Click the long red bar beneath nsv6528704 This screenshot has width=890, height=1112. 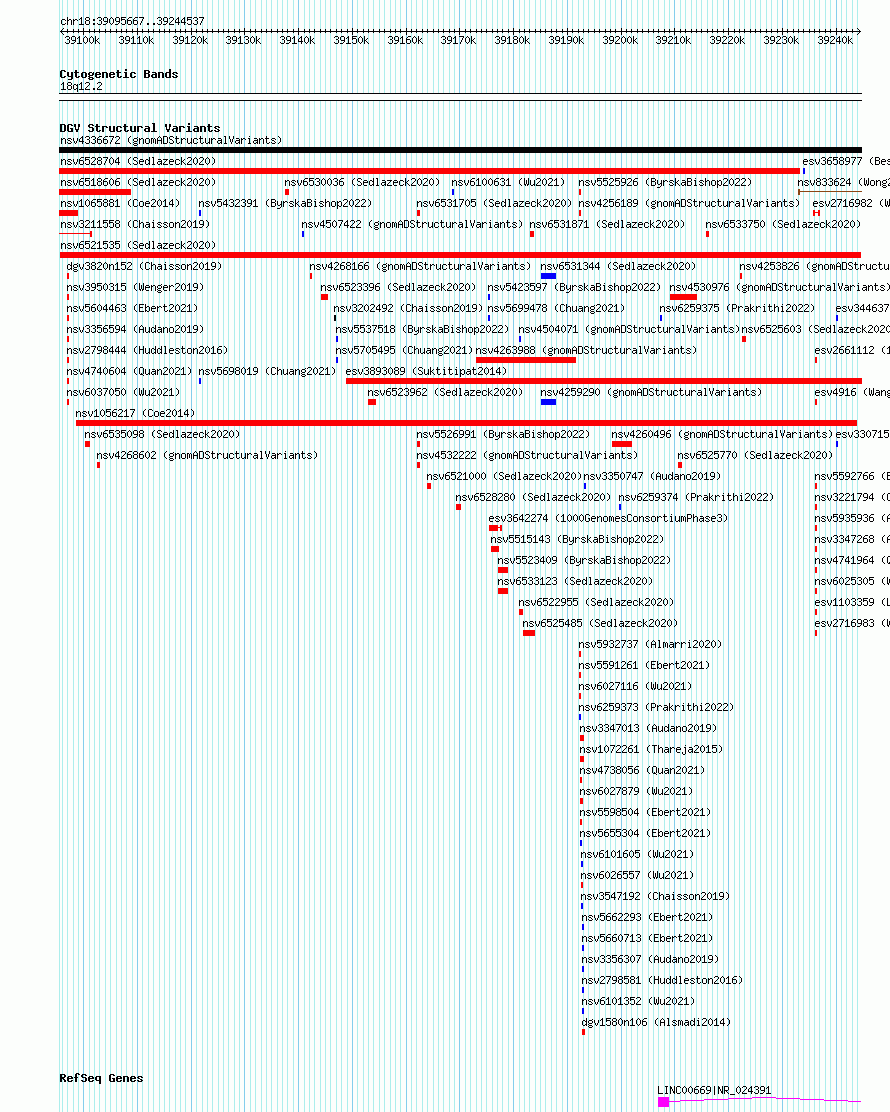tap(430, 171)
